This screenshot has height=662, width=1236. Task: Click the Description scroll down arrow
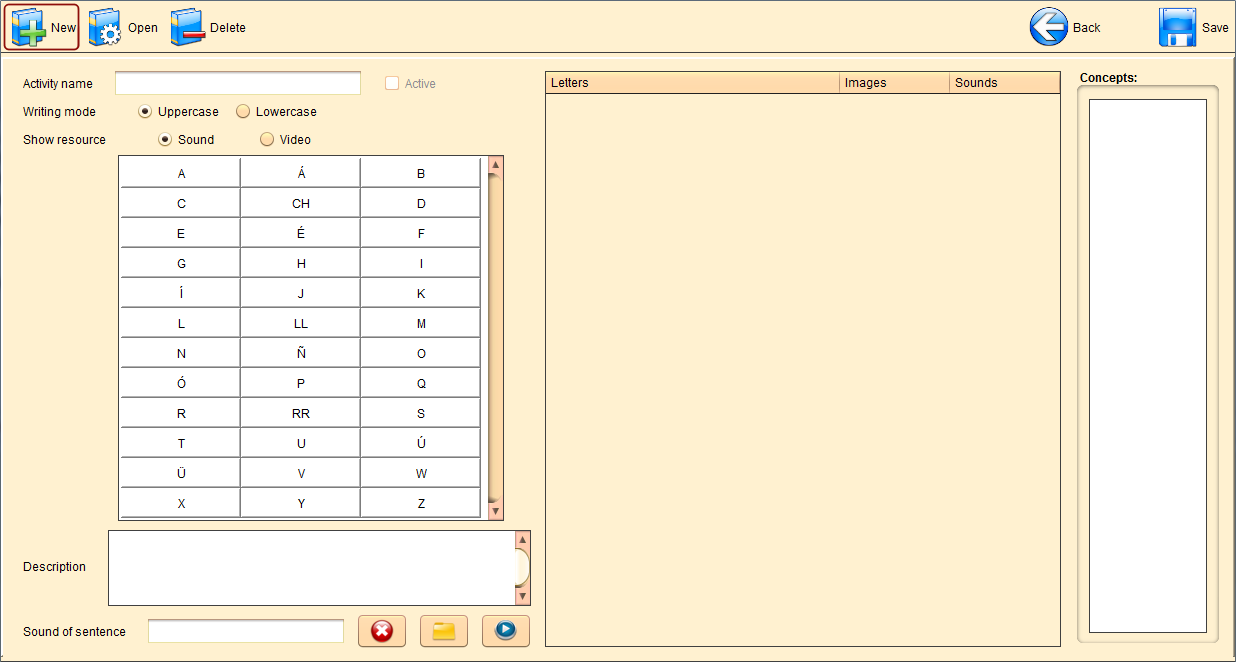click(522, 597)
